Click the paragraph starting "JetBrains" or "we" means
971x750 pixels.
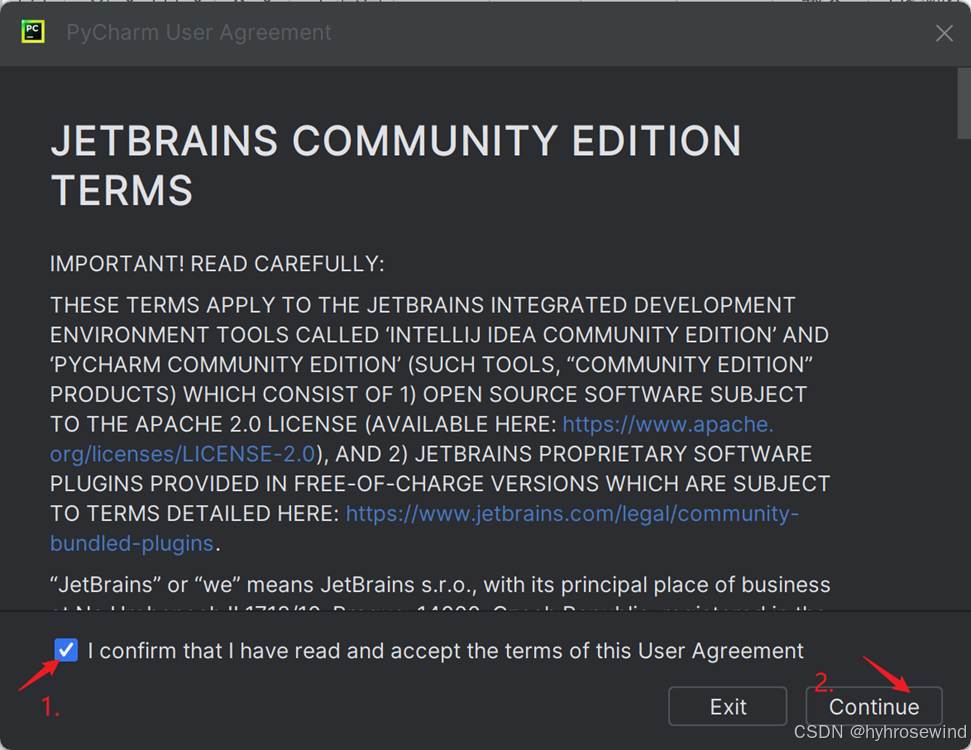[440, 591]
